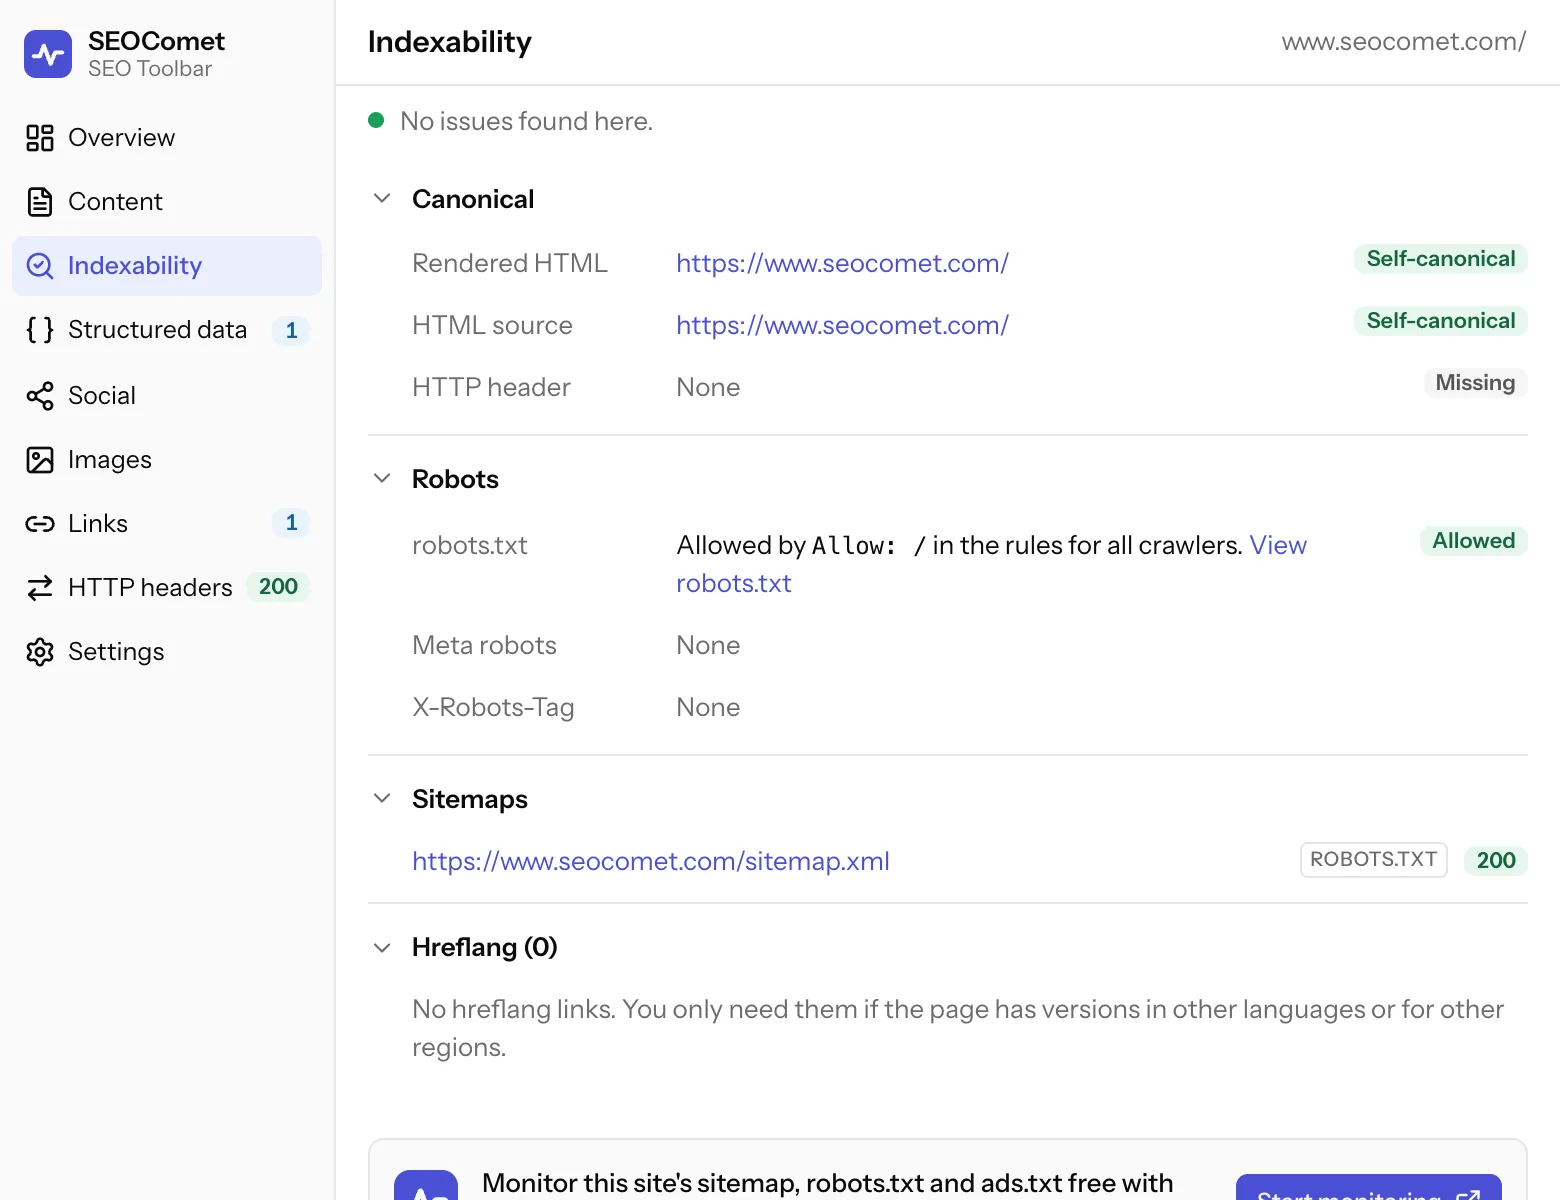Click None value for HTTP header
1560x1200 pixels.
coord(708,387)
